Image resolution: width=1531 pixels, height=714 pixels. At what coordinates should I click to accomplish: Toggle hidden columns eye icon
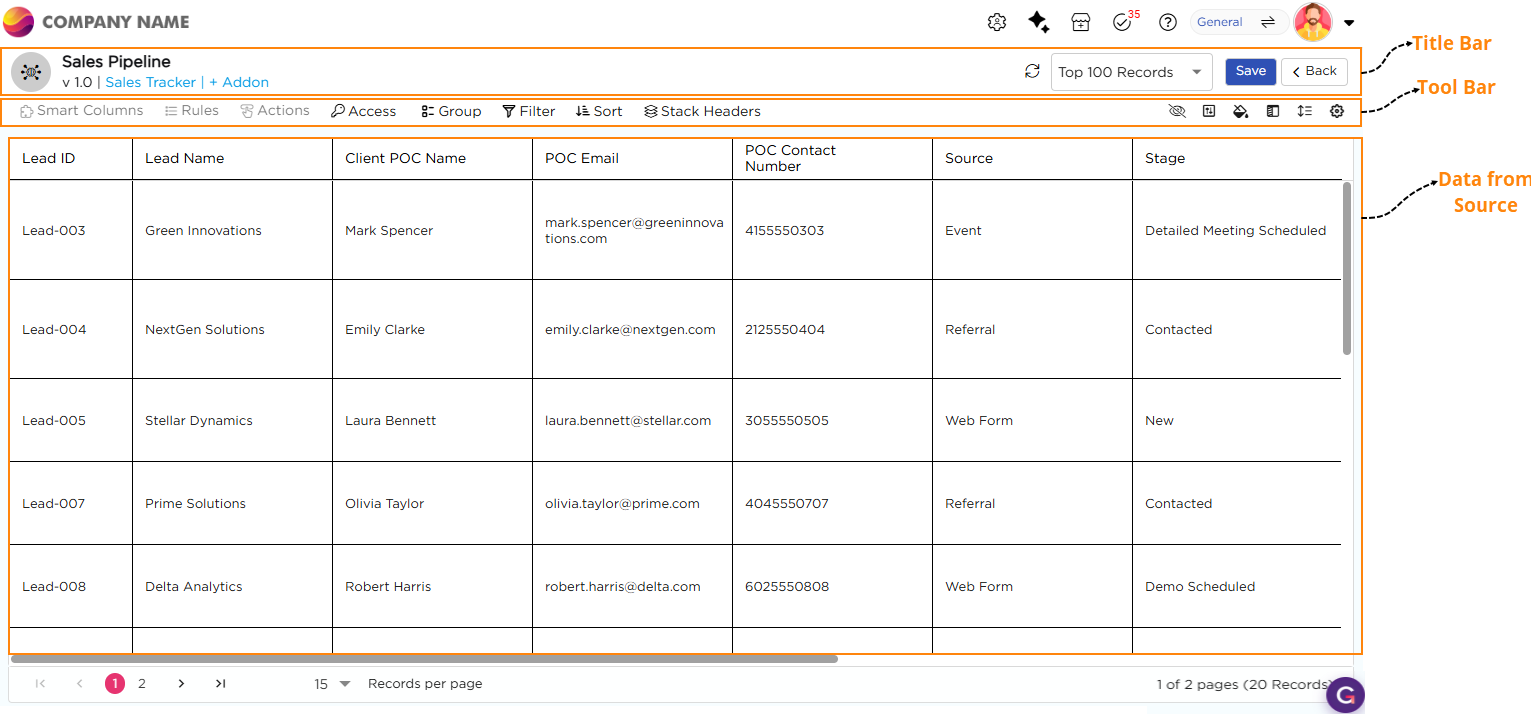point(1177,111)
